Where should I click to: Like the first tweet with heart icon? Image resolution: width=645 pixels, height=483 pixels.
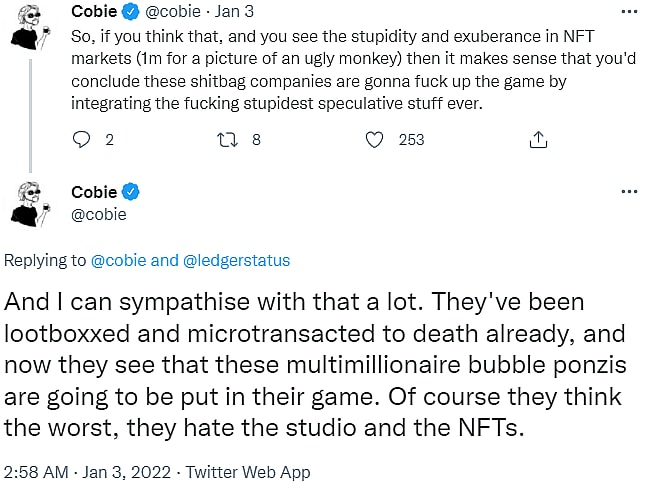pyautogui.click(x=374, y=140)
